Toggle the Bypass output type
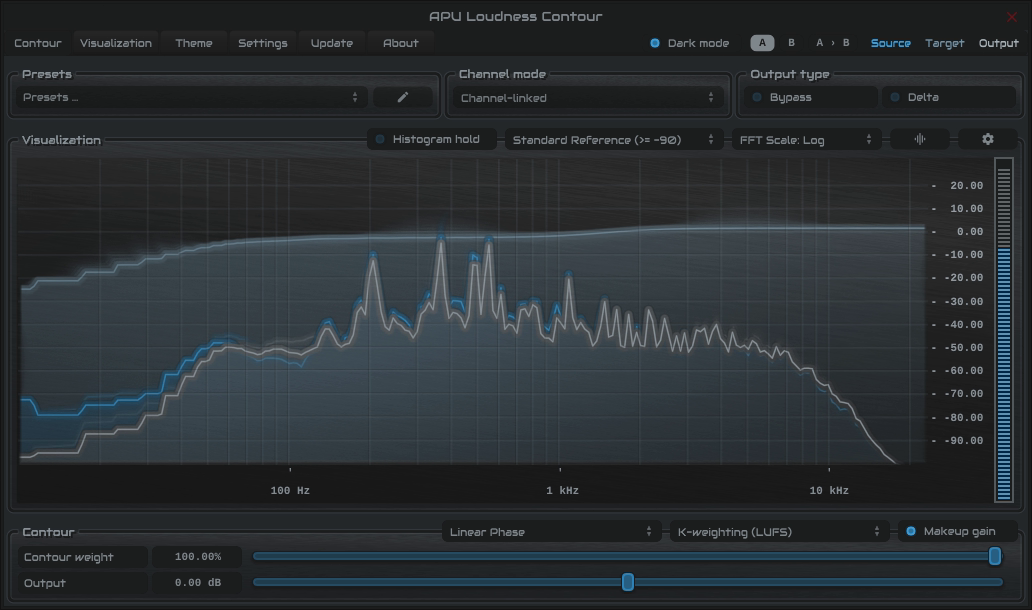The height and width of the screenshot is (610, 1032). pyautogui.click(x=811, y=97)
